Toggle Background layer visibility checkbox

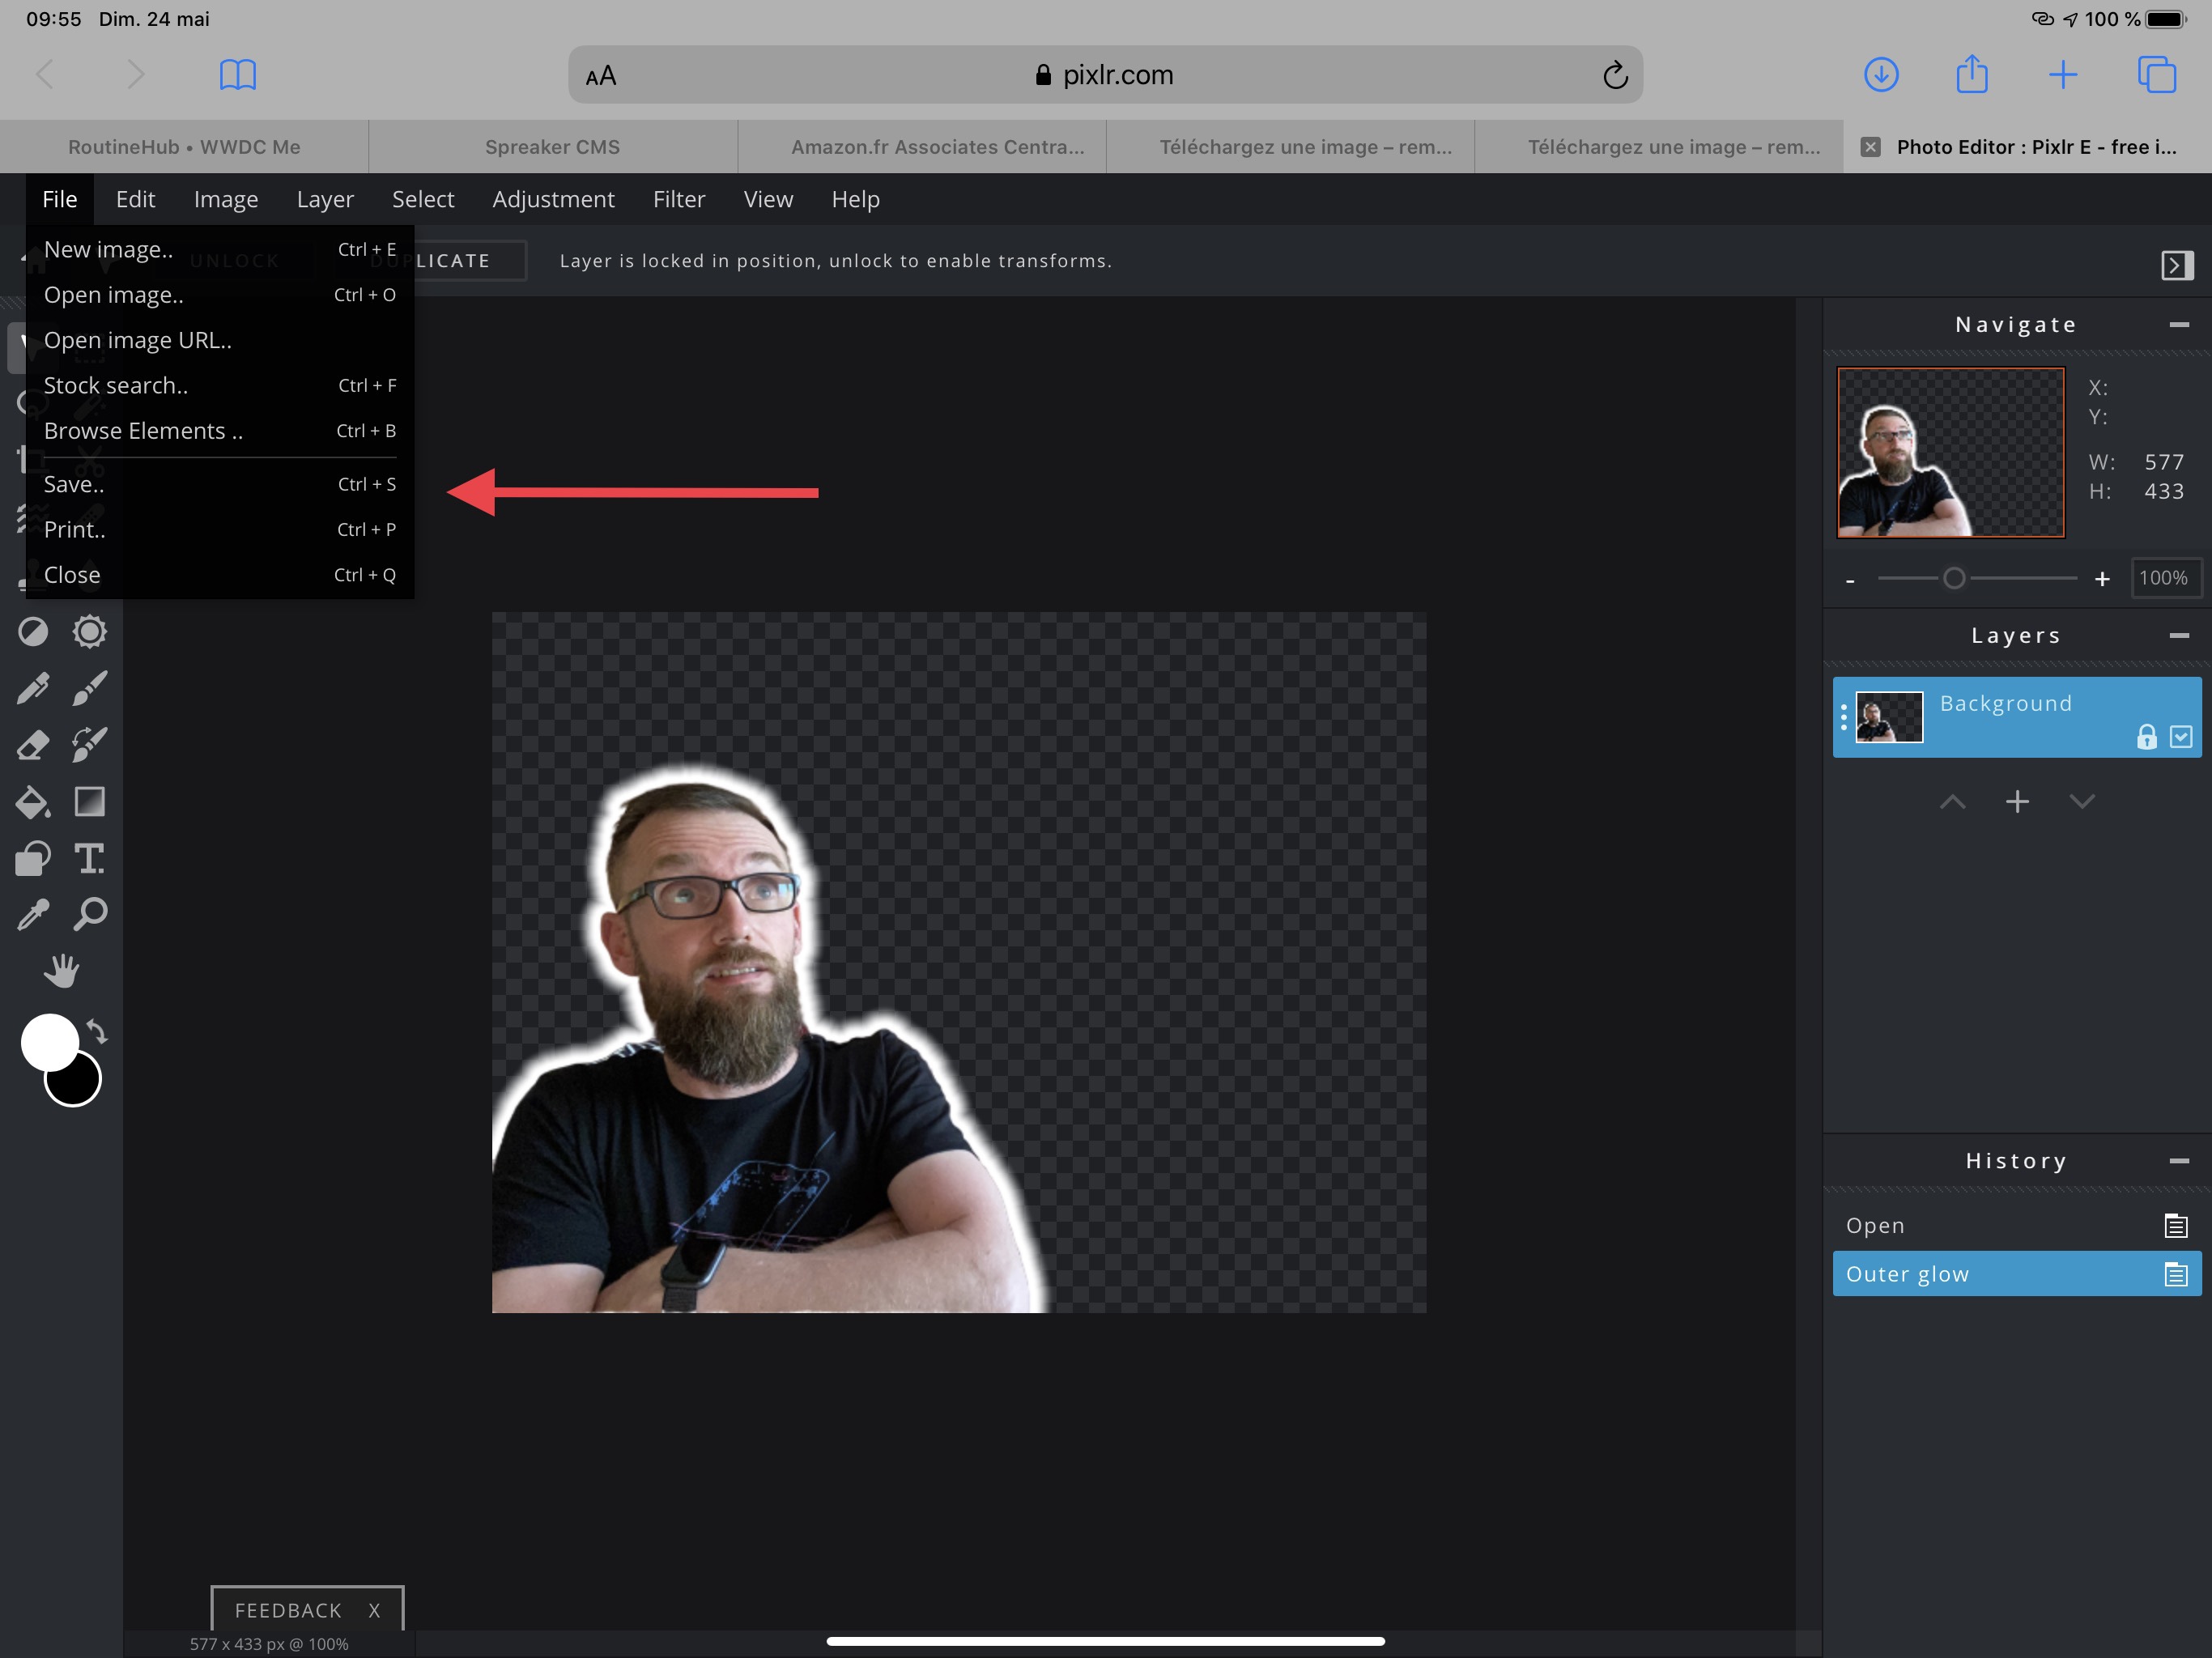(2181, 737)
